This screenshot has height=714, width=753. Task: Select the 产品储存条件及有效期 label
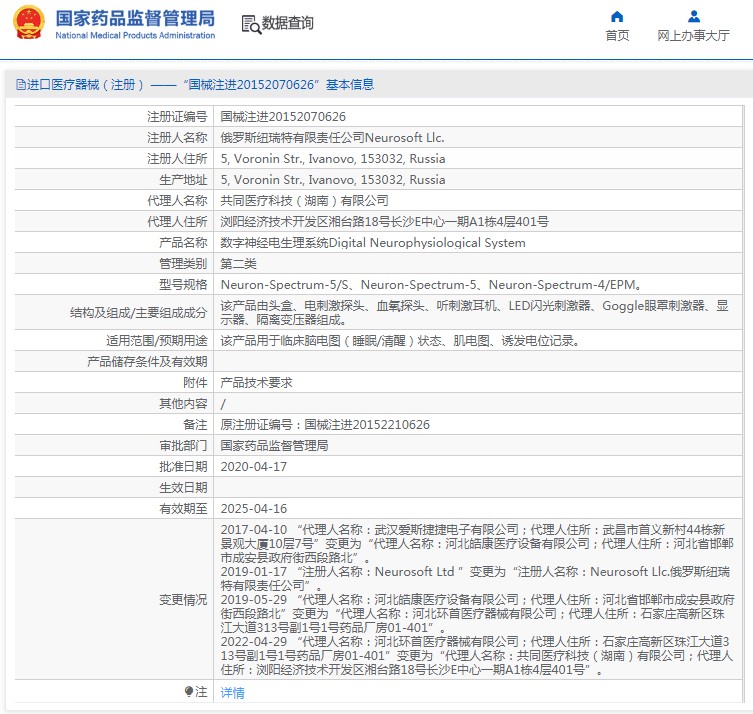(147, 362)
